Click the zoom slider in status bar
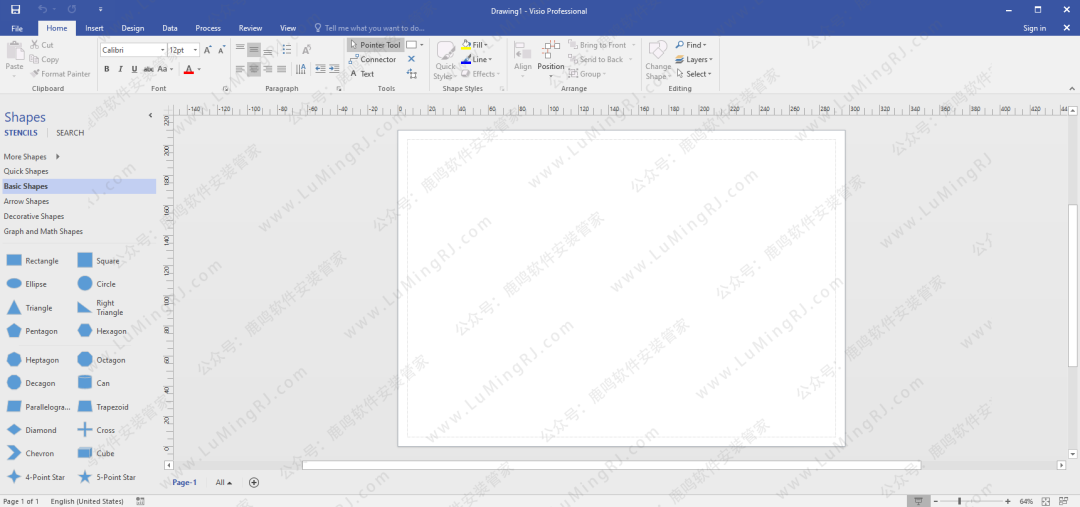The width and height of the screenshot is (1080, 507). pyautogui.click(x=959, y=500)
